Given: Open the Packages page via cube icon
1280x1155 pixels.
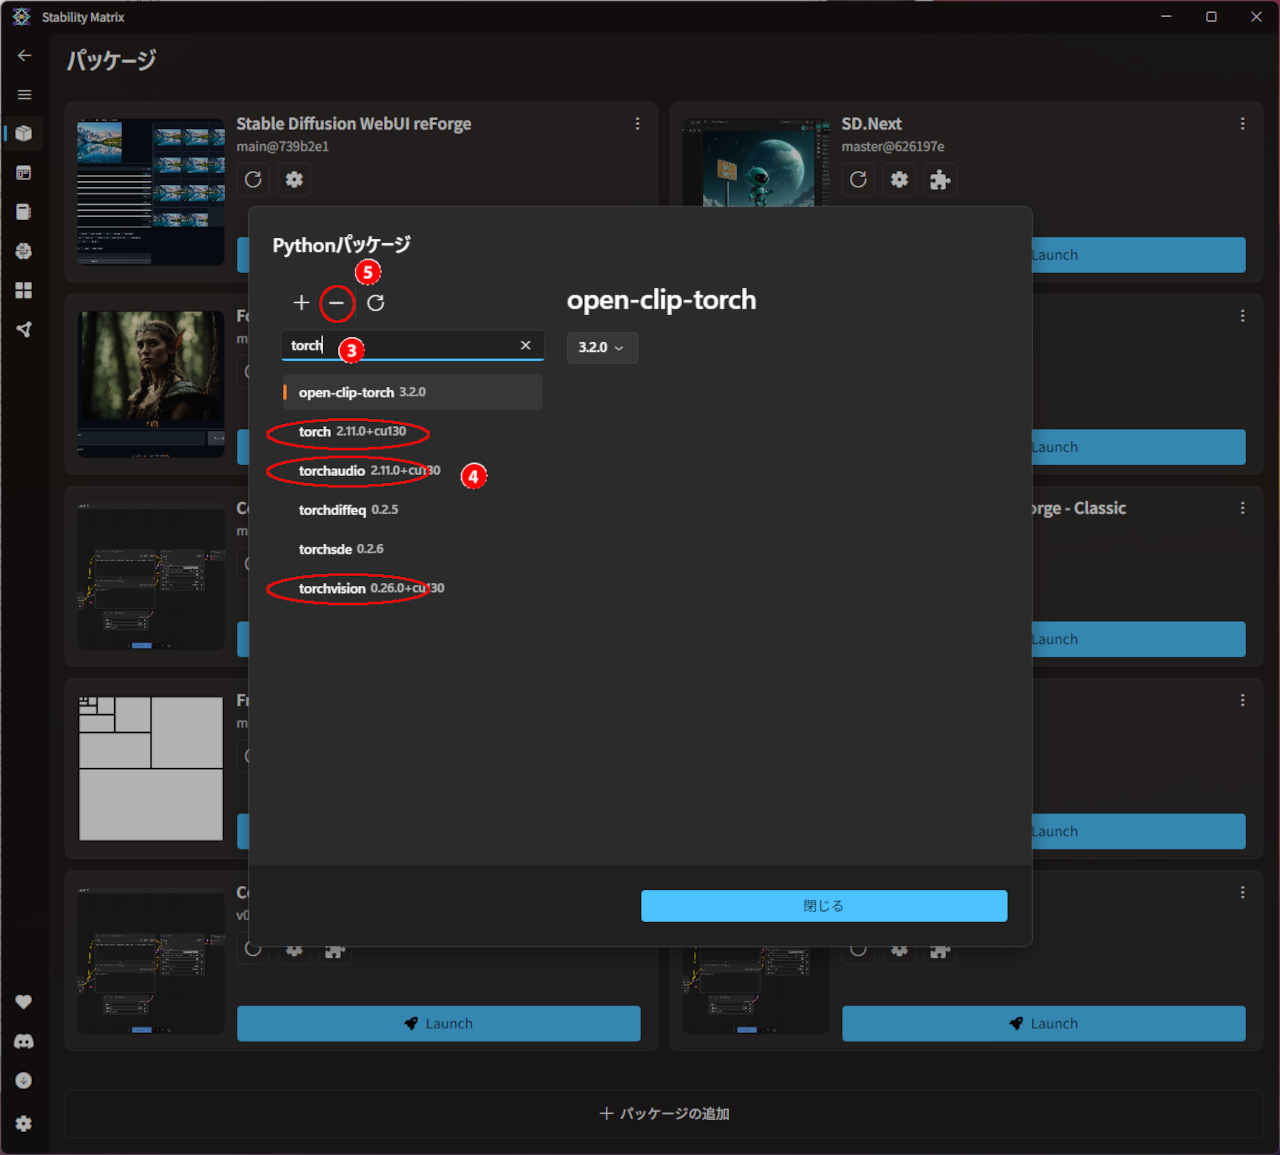Looking at the screenshot, I should pos(24,133).
